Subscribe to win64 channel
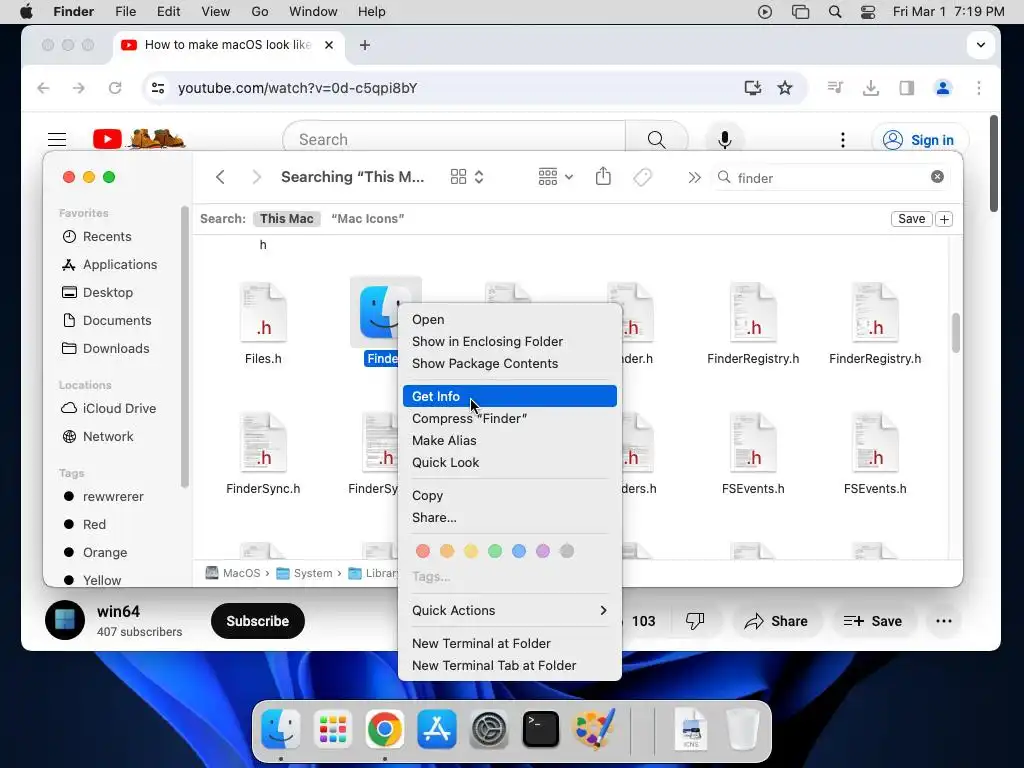 click(257, 621)
